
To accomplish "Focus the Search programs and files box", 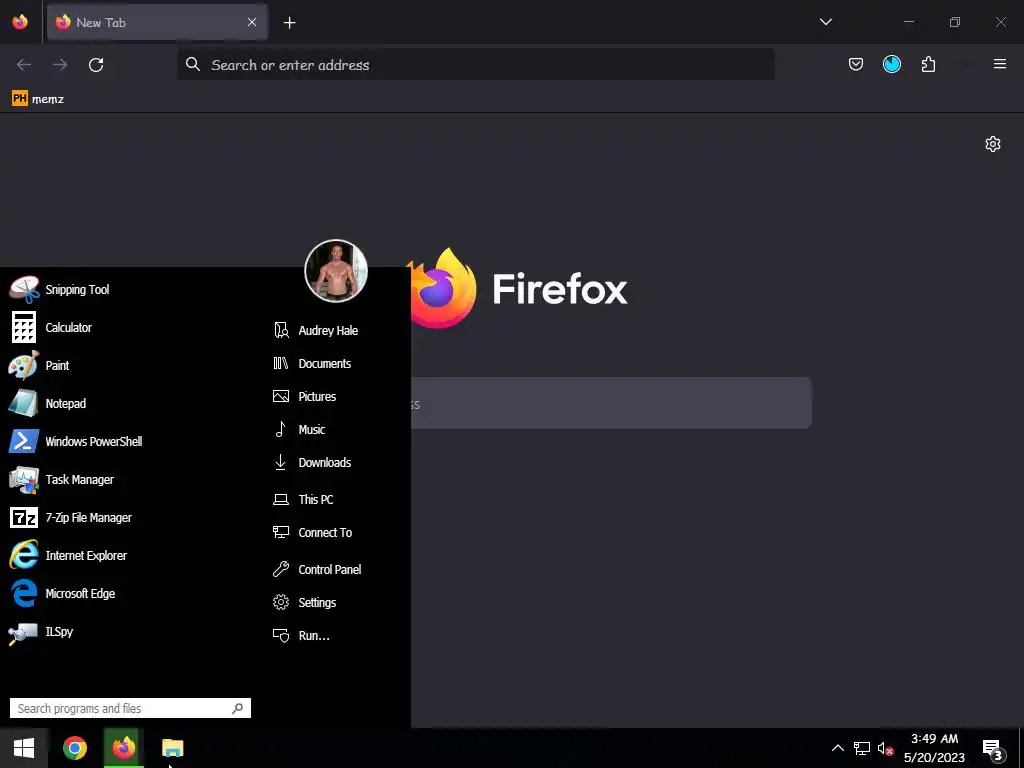I will tap(130, 708).
